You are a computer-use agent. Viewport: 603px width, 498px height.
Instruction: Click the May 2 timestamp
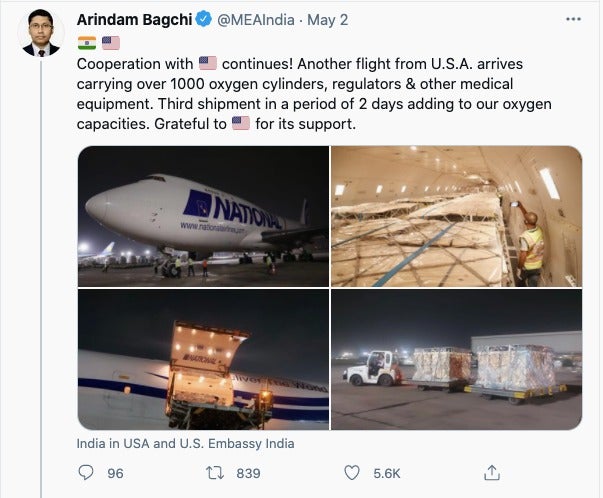click(328, 20)
